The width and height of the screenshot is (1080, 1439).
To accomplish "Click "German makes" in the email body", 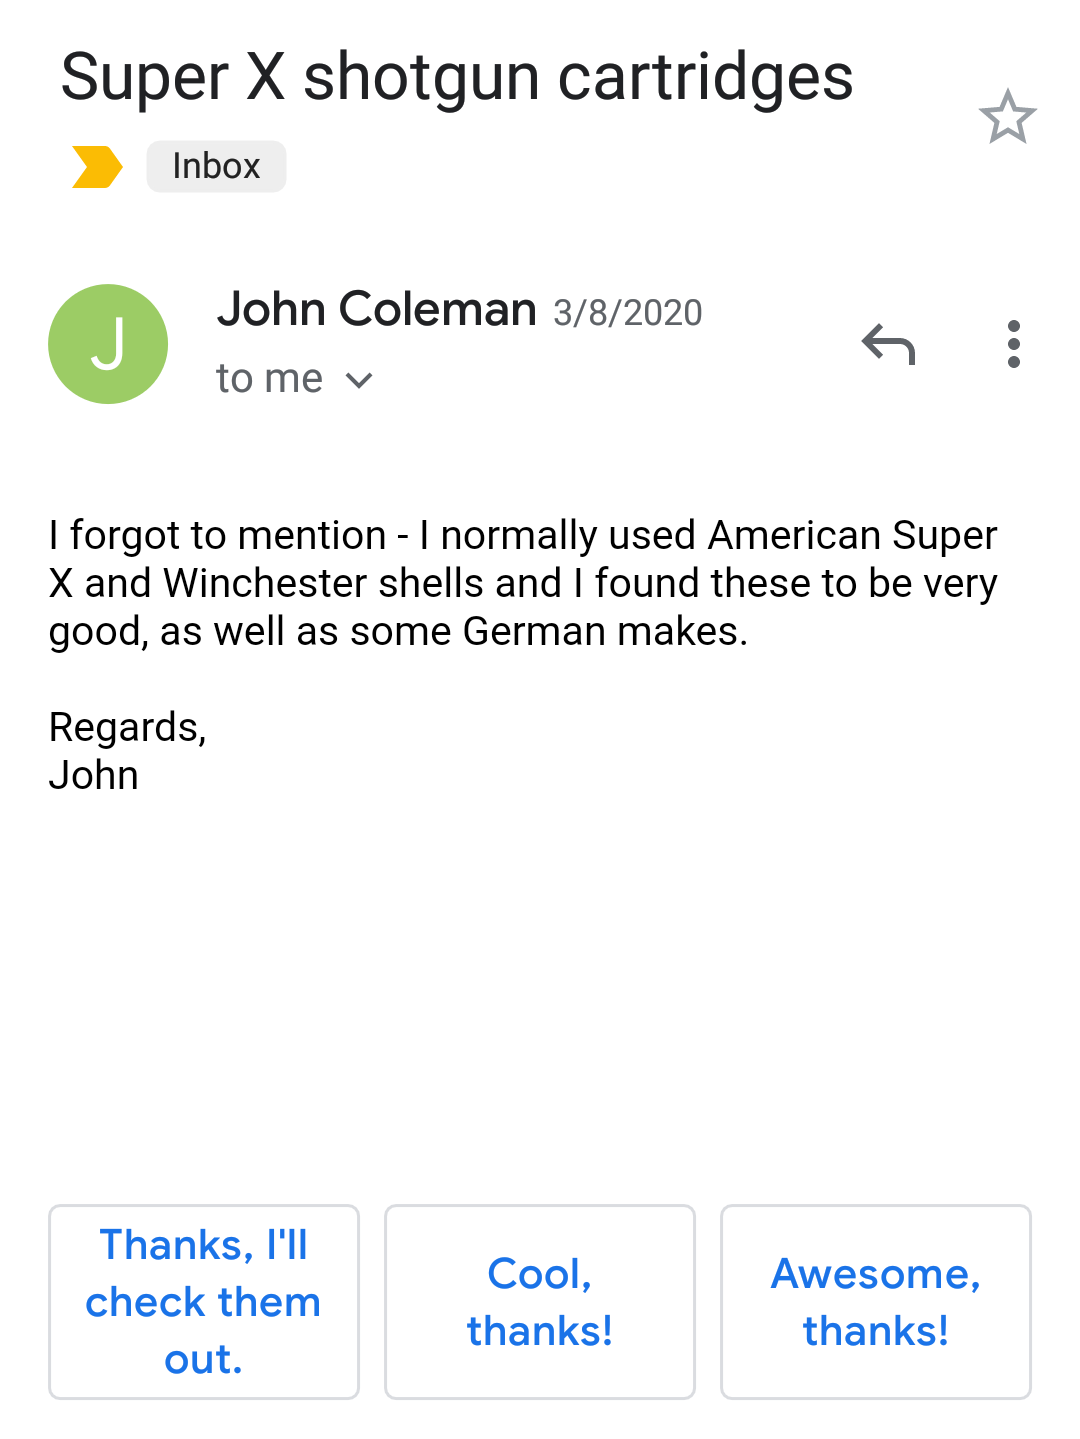I will 603,632.
